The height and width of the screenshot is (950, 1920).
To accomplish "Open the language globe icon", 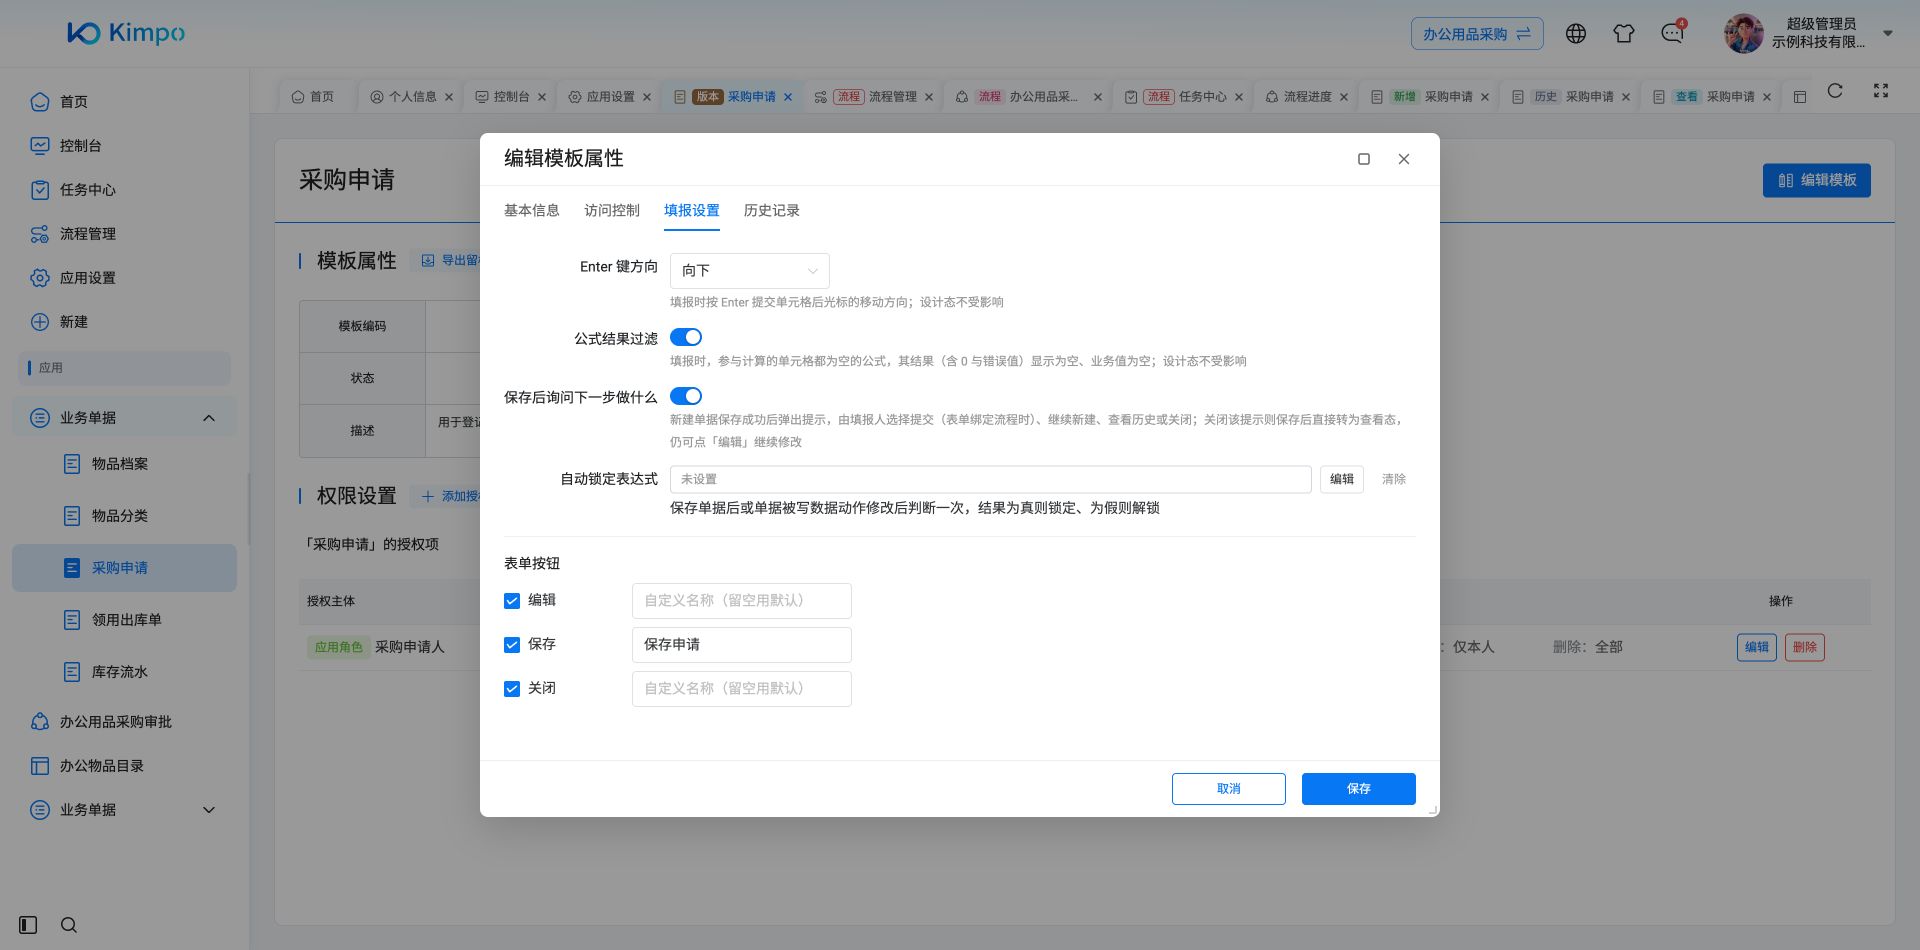I will tap(1576, 34).
